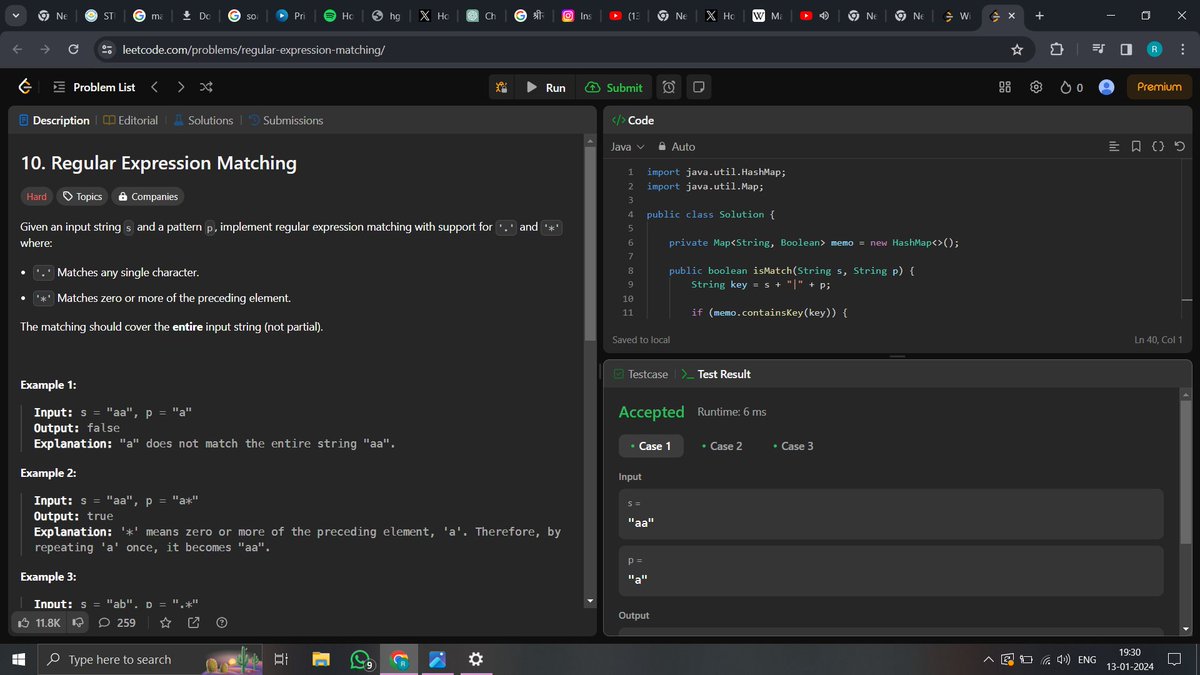1200x675 pixels.
Task: Open Windows Start menu
Action: click(x=18, y=659)
